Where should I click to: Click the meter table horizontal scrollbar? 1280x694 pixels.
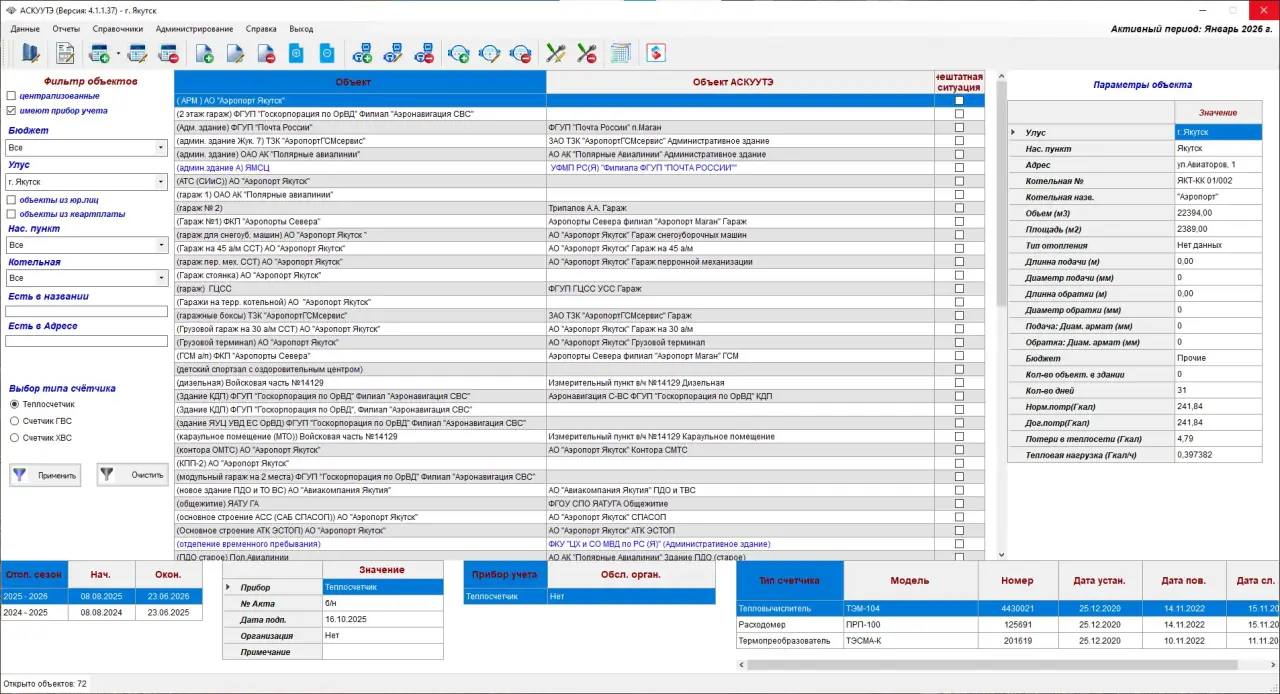1000,664
